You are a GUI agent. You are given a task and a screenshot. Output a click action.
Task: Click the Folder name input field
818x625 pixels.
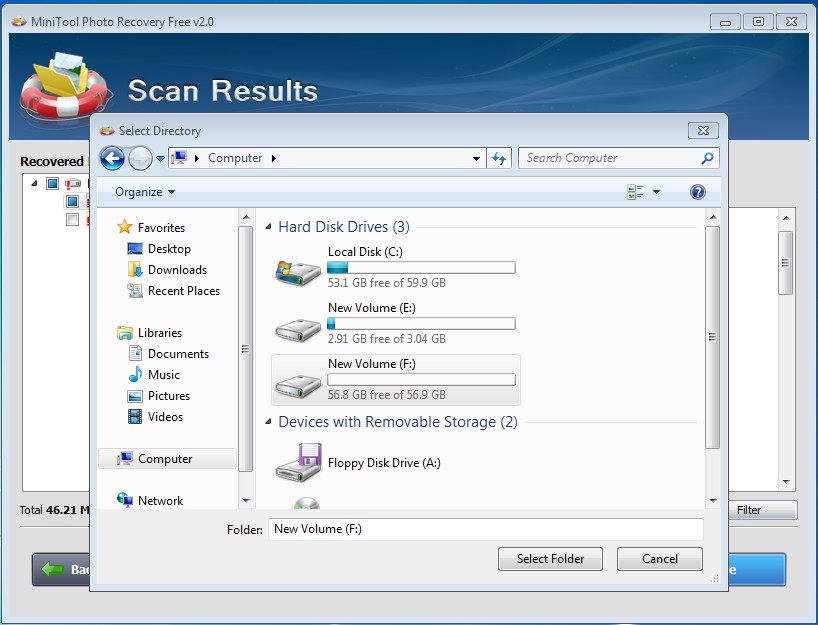486,529
